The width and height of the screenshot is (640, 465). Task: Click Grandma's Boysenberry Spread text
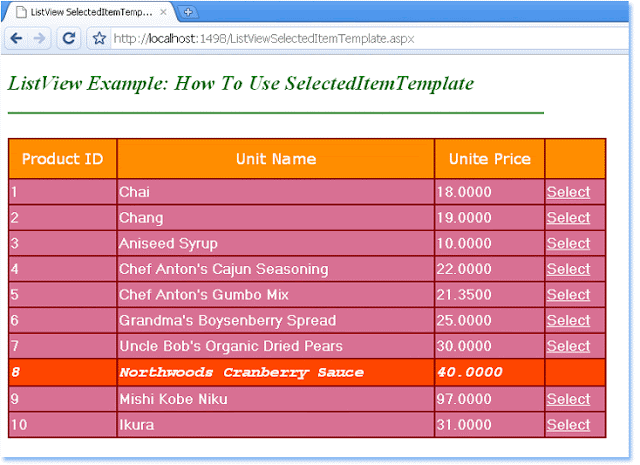click(227, 320)
